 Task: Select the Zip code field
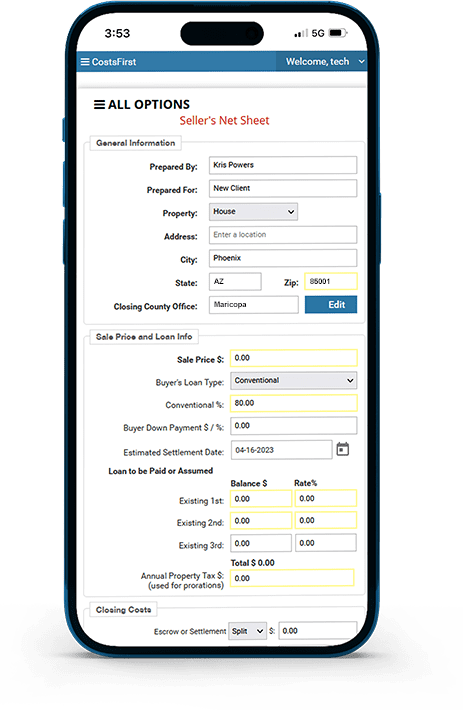point(331,281)
